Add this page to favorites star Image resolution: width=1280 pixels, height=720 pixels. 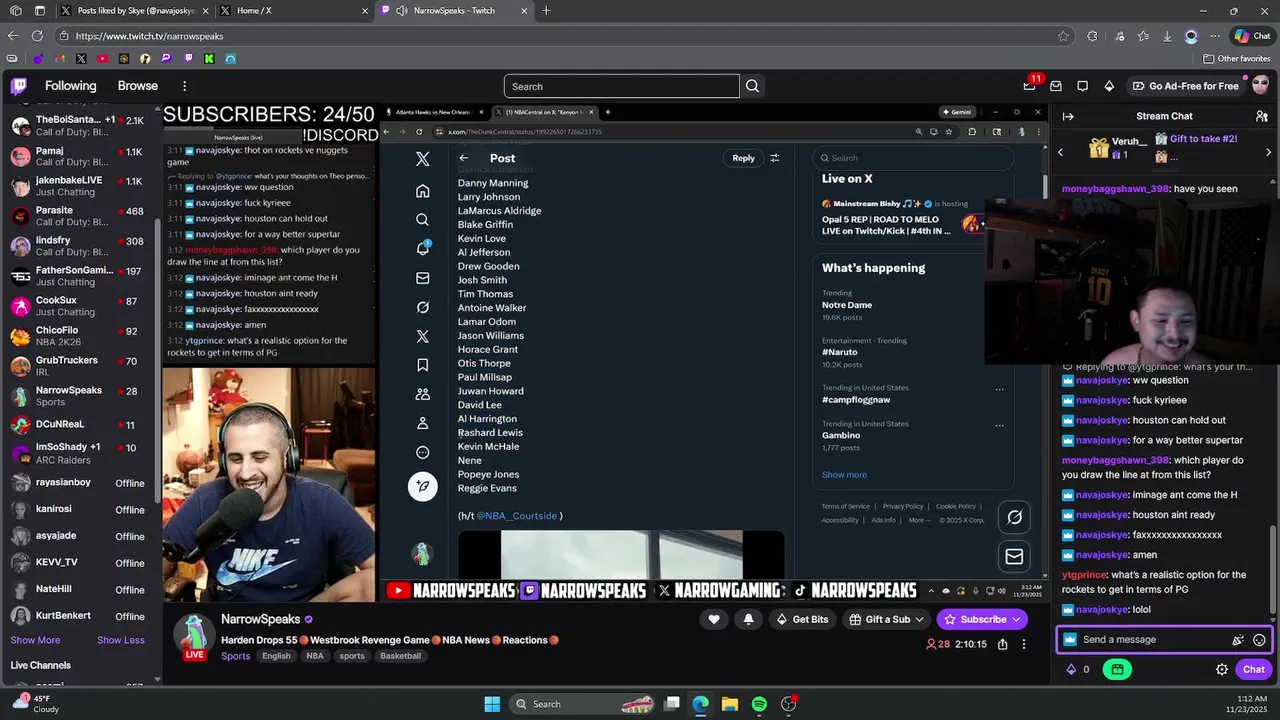click(1063, 36)
